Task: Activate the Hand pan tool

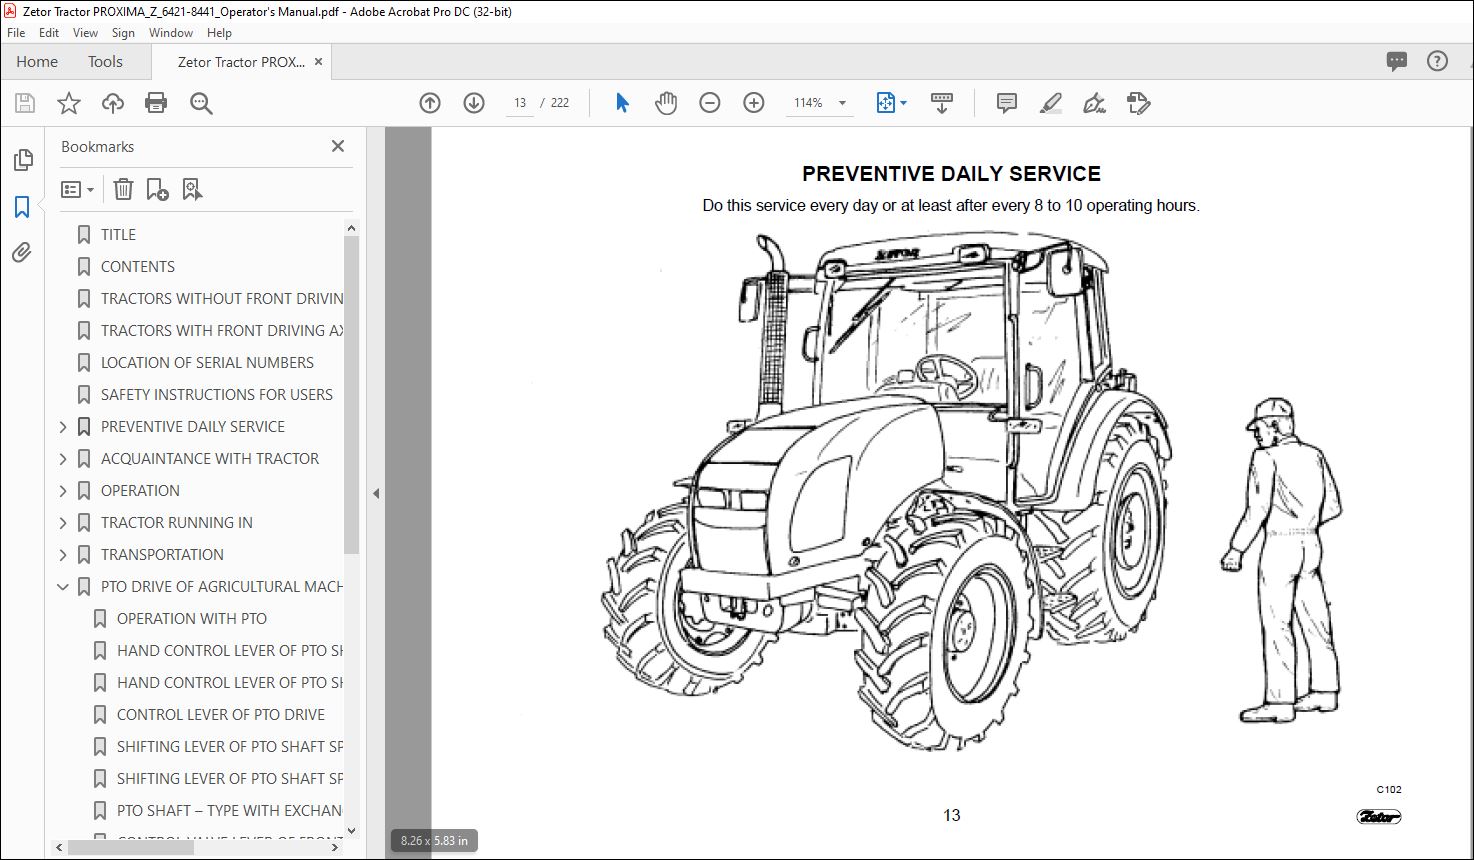Action: pos(666,103)
